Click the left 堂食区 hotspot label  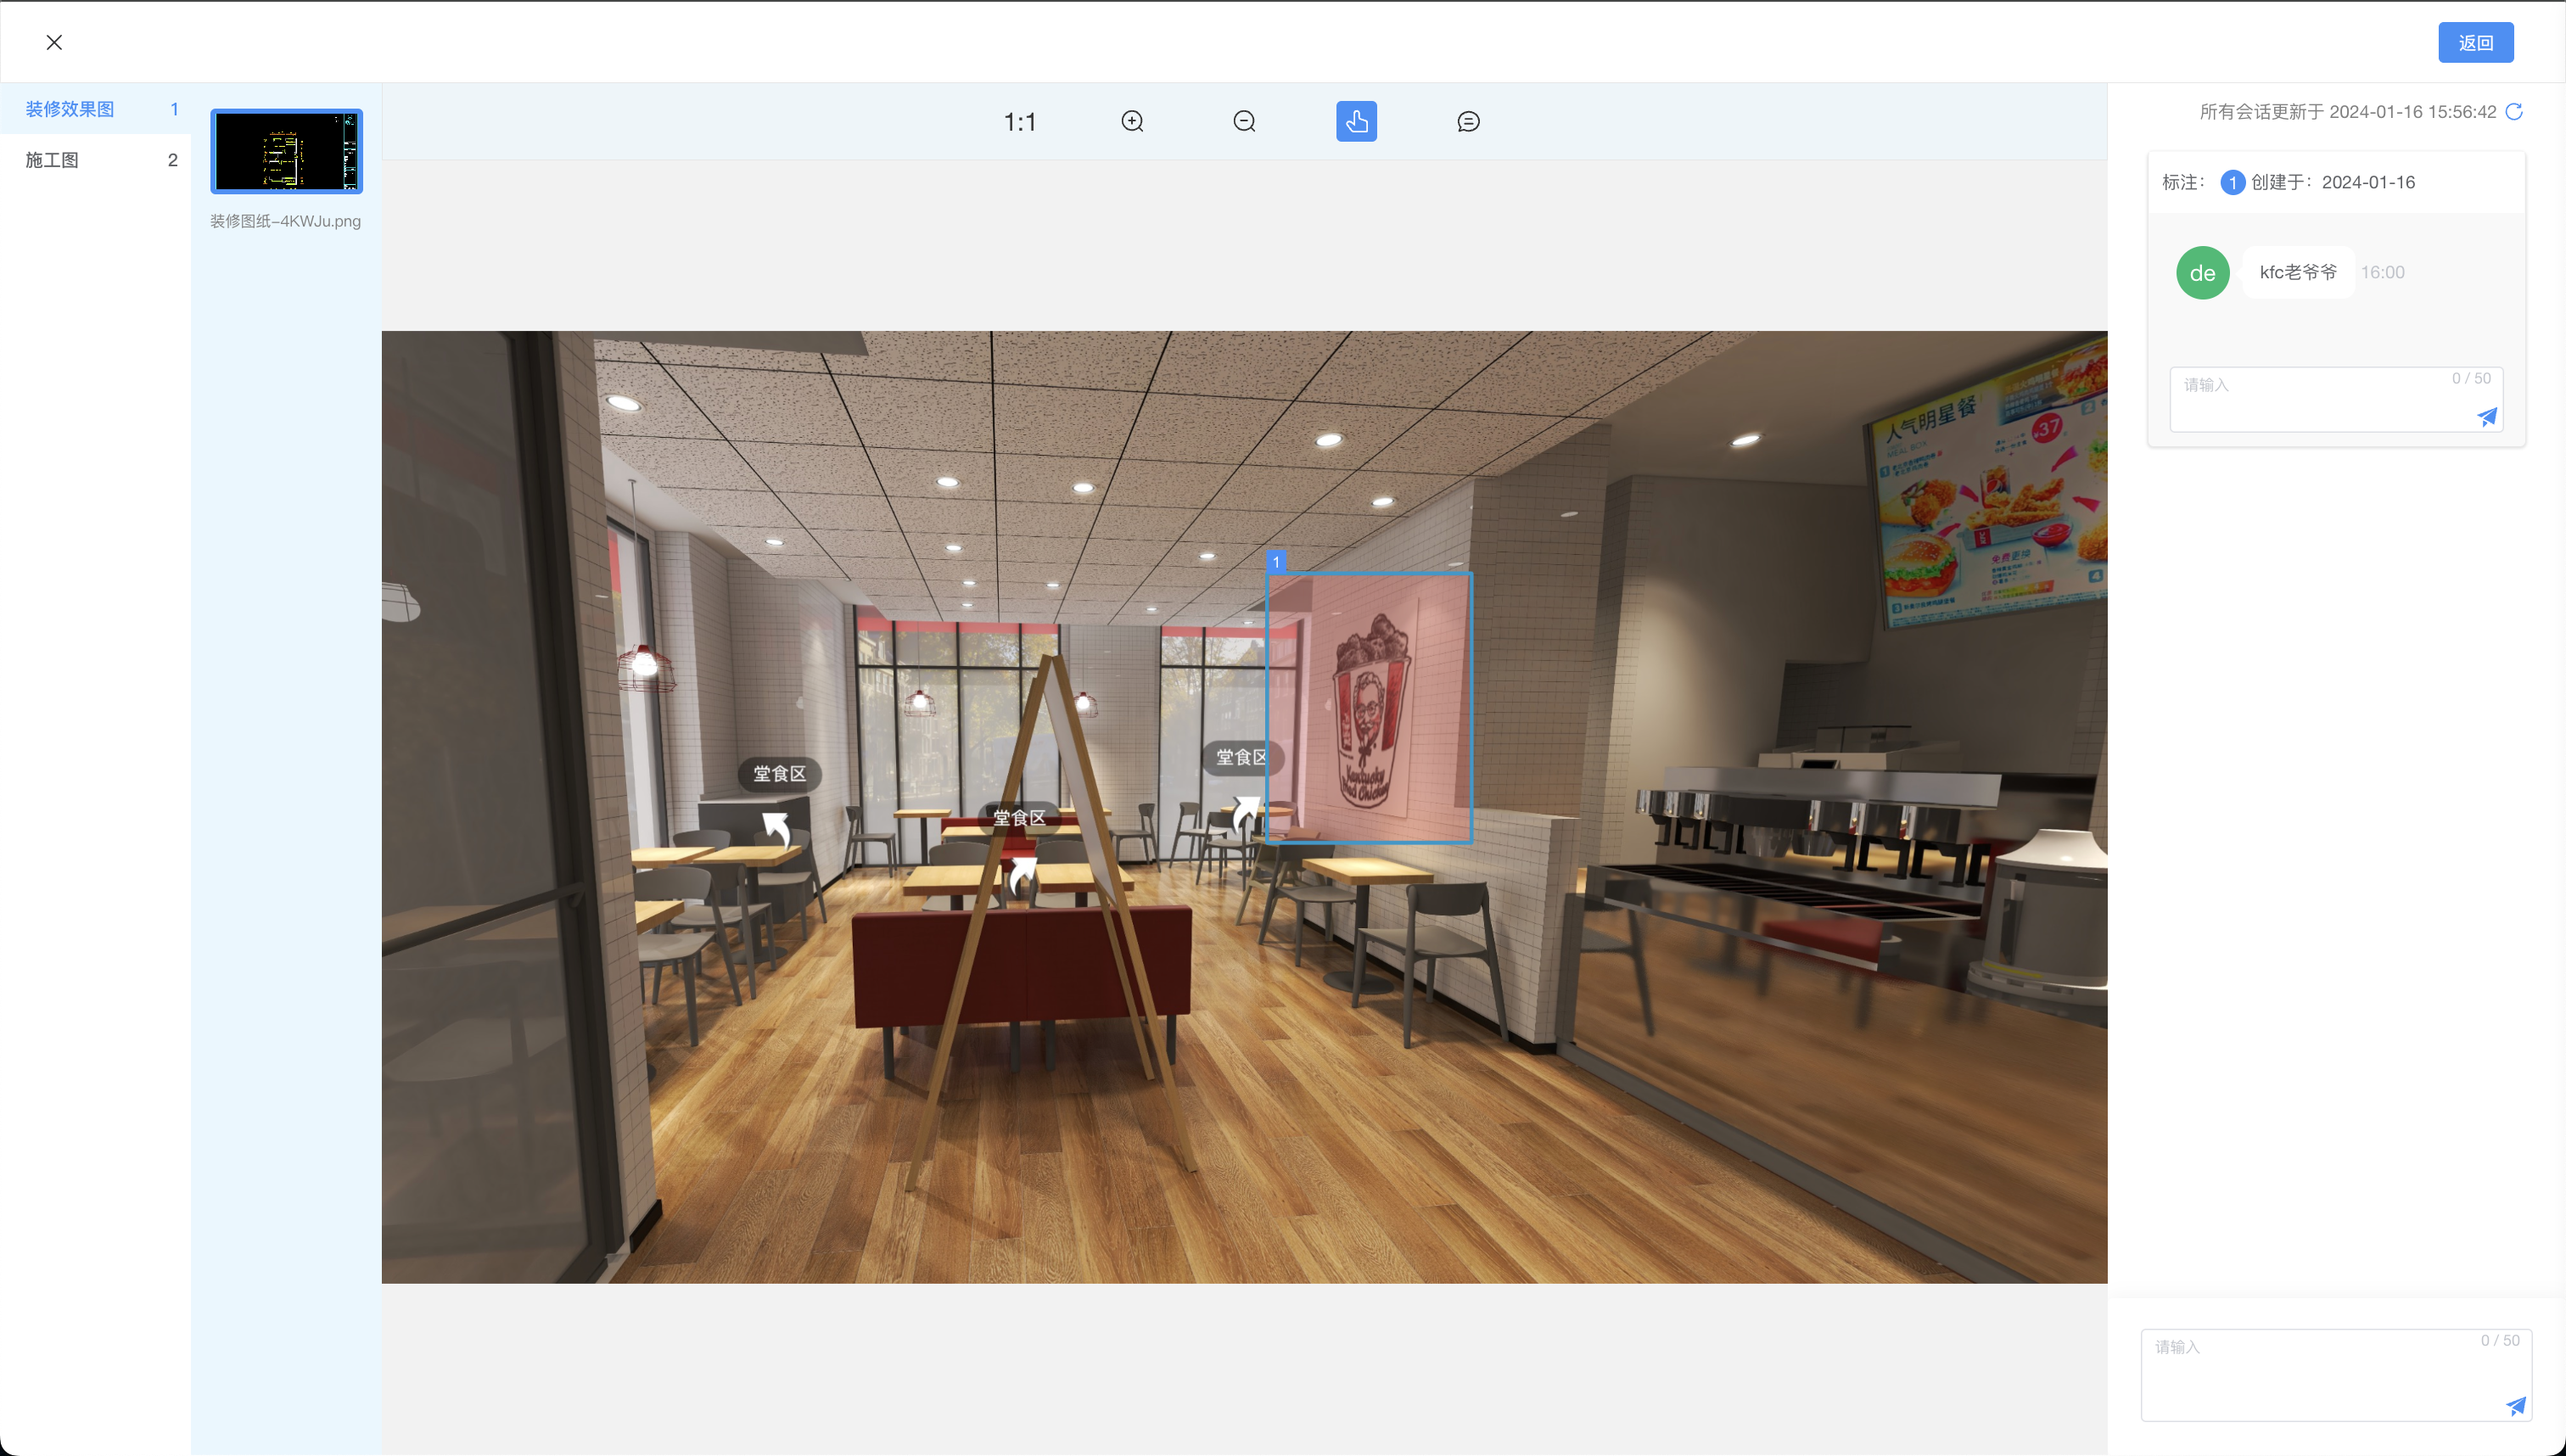point(779,774)
